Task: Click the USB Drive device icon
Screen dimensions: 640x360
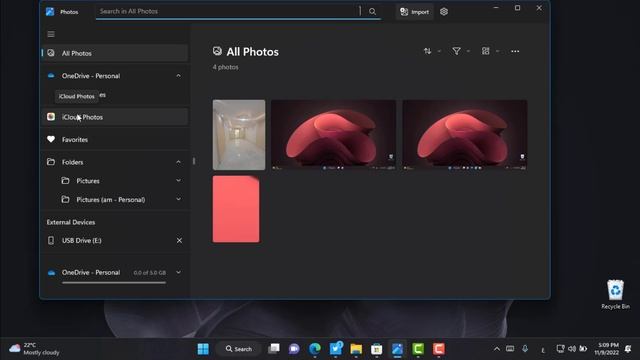Action: tap(51, 240)
